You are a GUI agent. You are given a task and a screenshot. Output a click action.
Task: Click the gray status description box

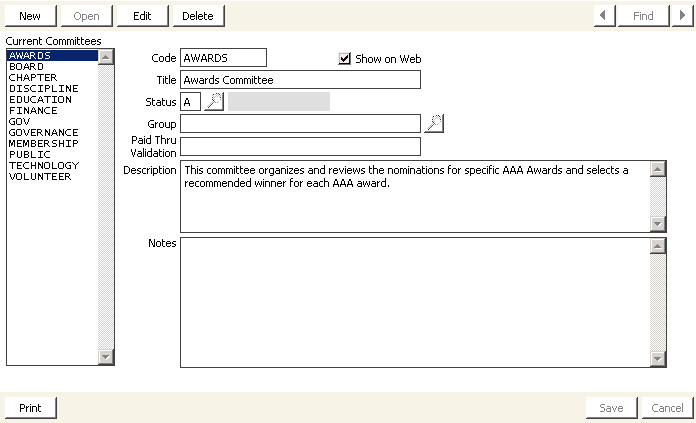279,102
